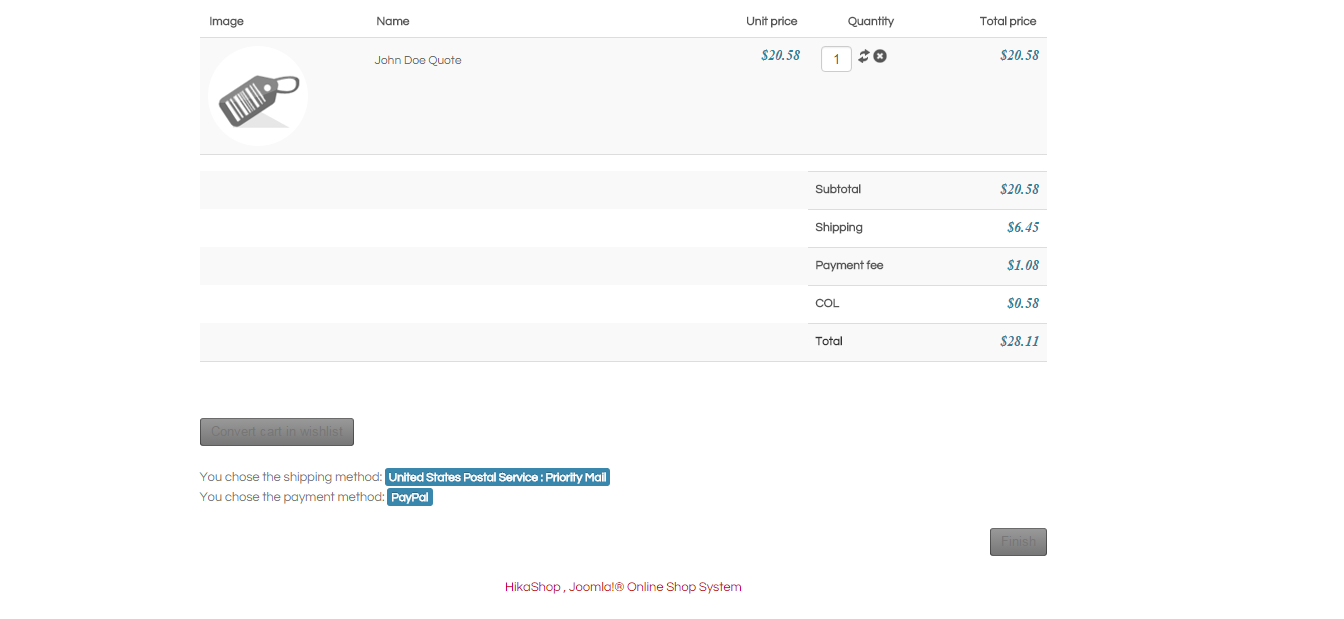Image resolution: width=1344 pixels, height=619 pixels.
Task: Open Joomla!® Online Shop System link
Action: 655,587
